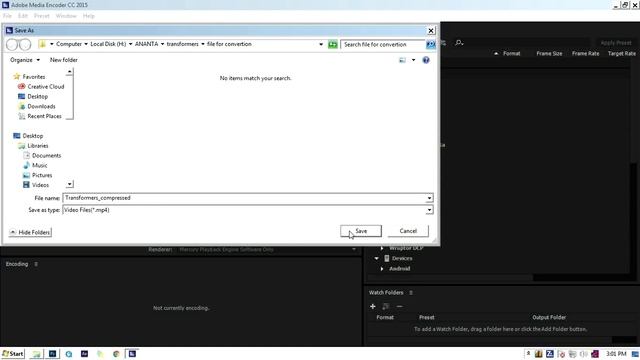Click Media Encoder taskbar icon

(x=132, y=354)
